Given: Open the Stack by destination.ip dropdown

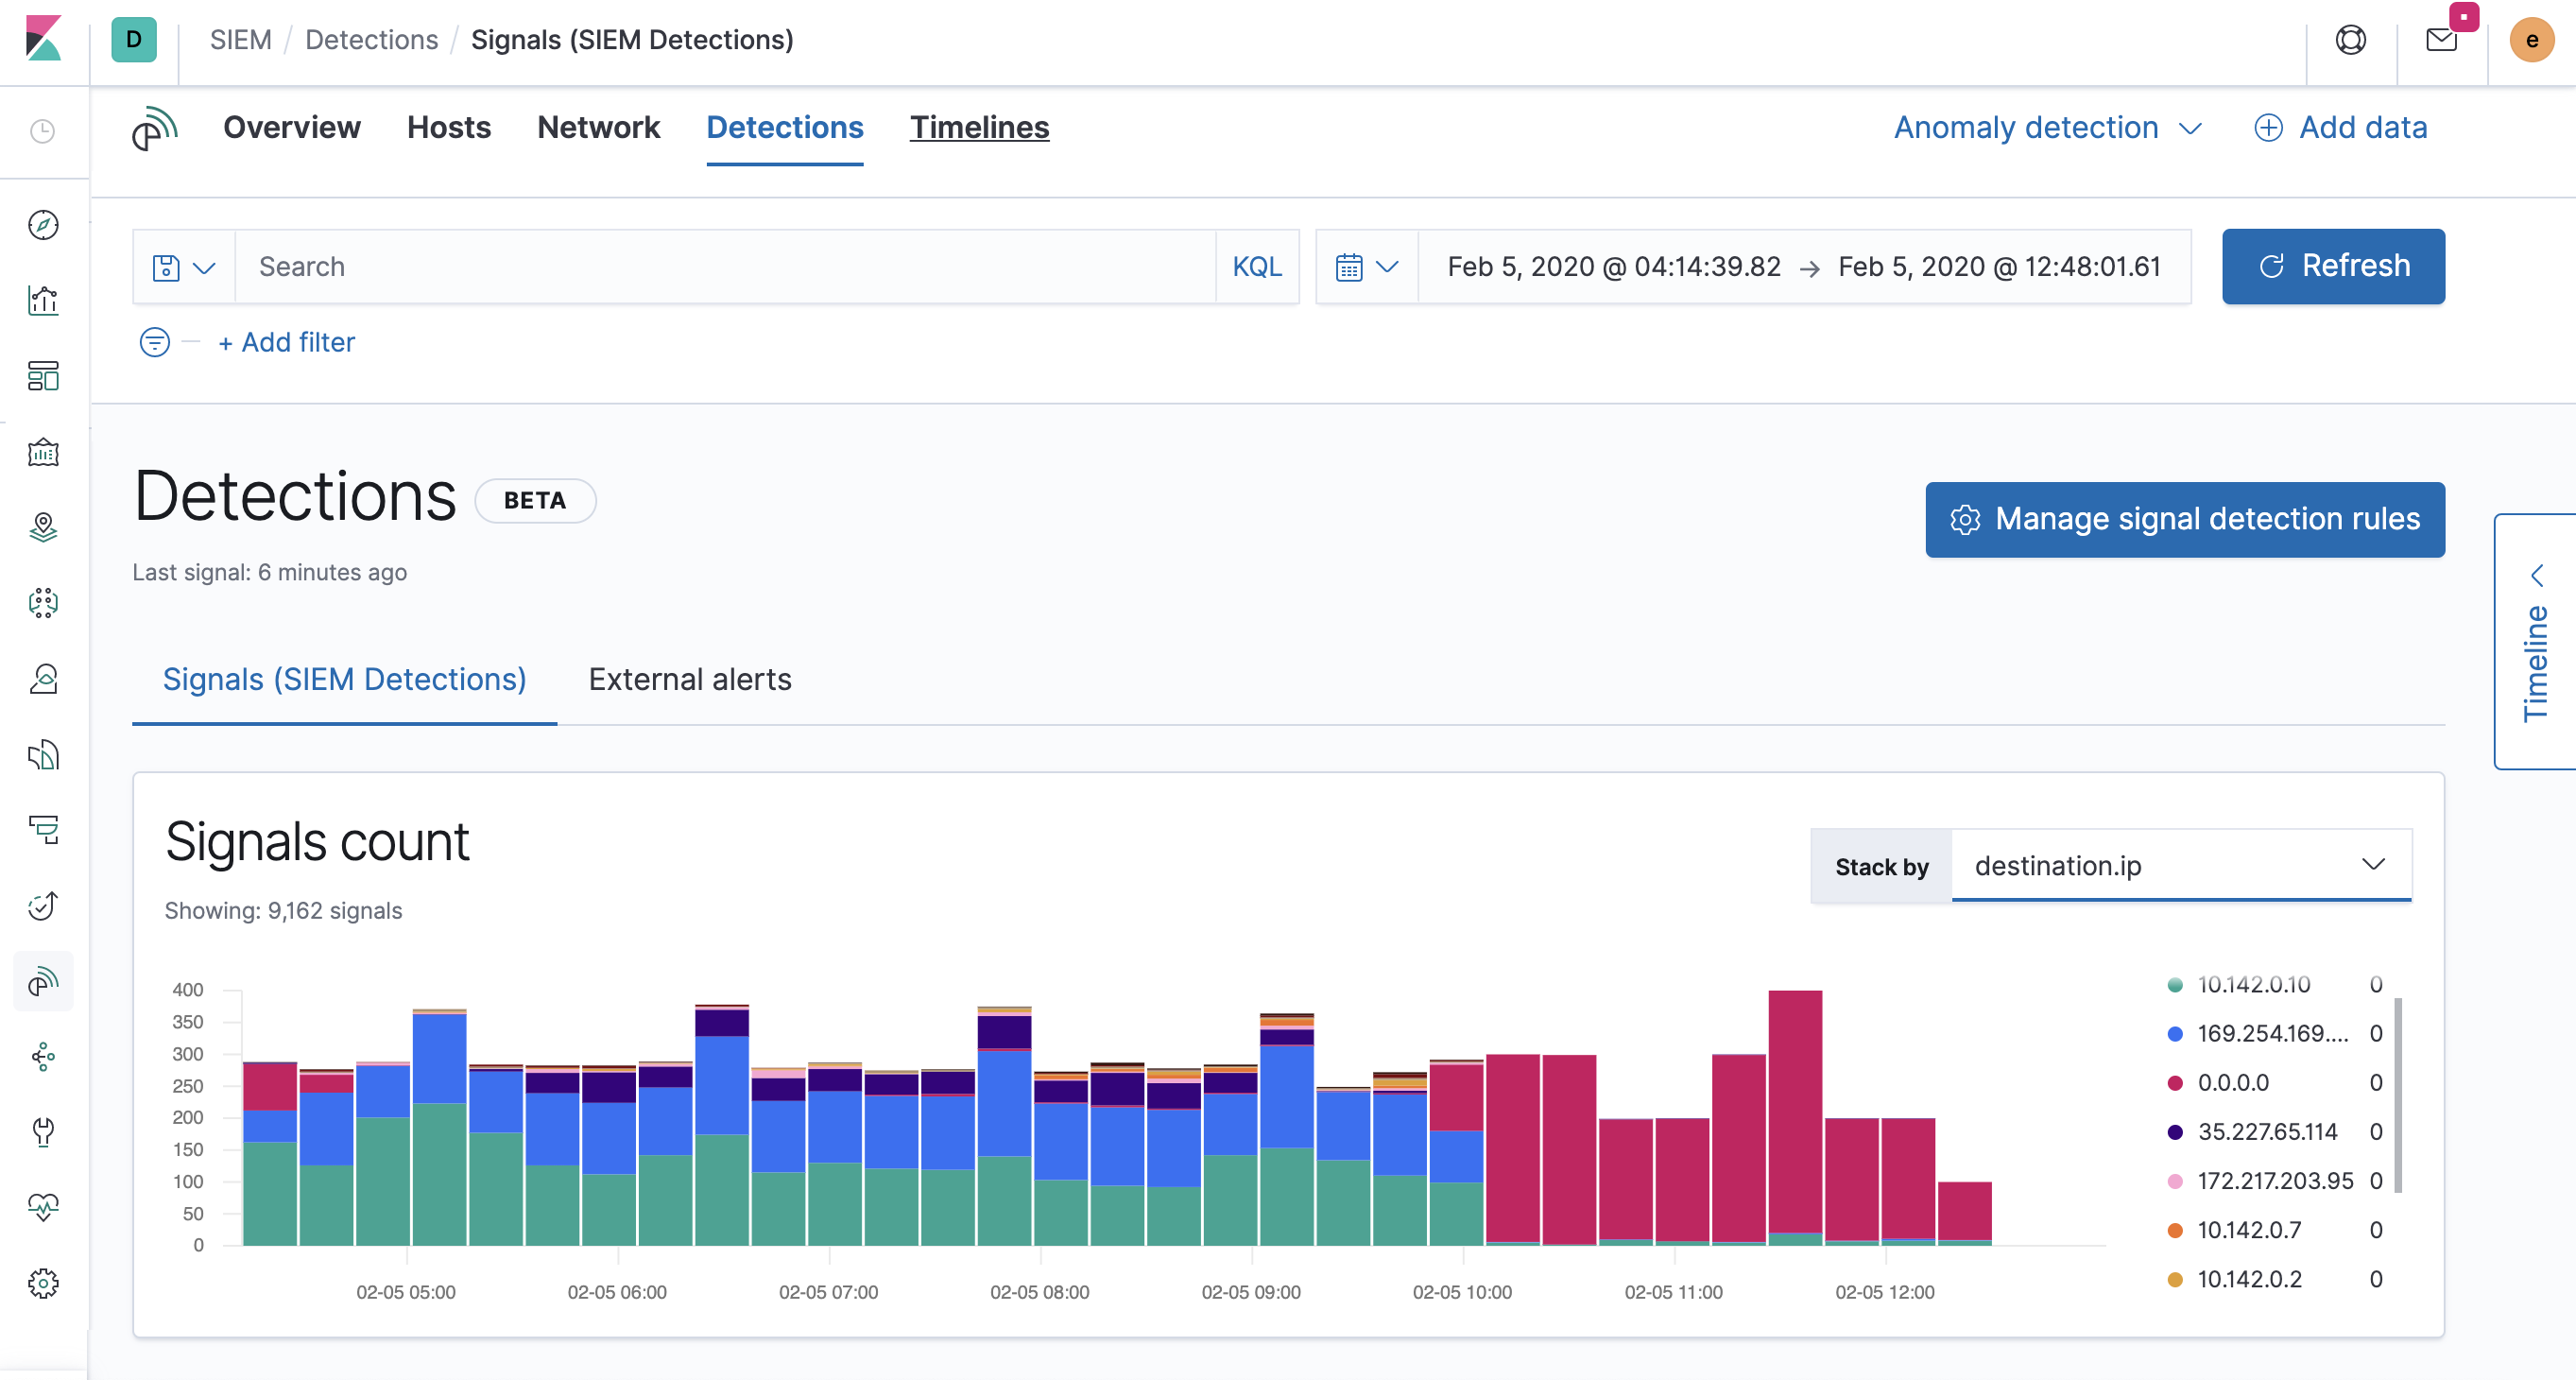Looking at the screenshot, I should (x=2180, y=866).
